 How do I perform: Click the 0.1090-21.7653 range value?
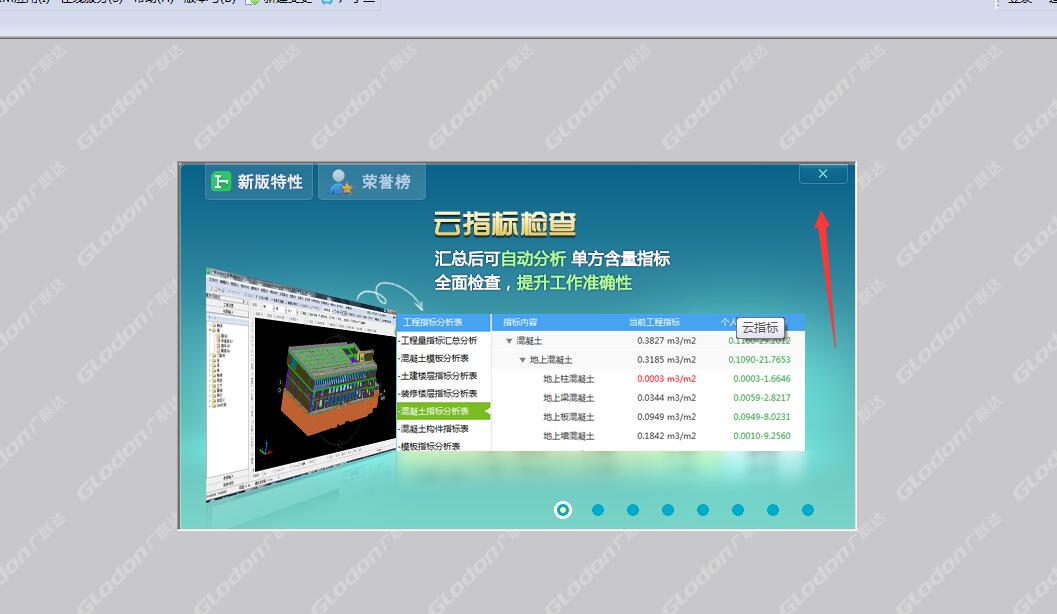[759, 359]
